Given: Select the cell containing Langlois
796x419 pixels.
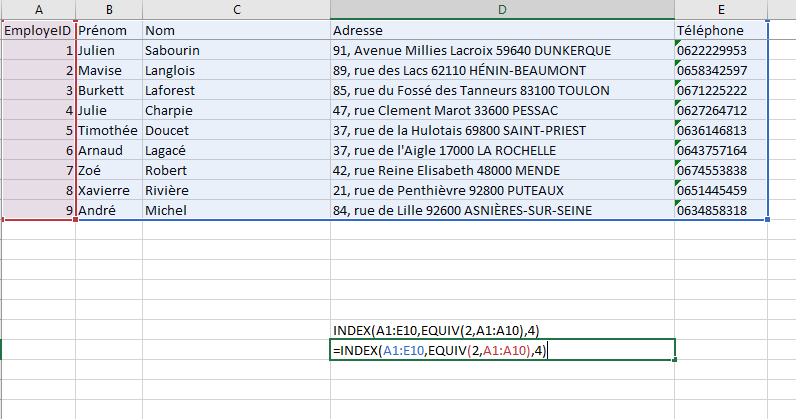Looking at the screenshot, I should pos(237,70).
